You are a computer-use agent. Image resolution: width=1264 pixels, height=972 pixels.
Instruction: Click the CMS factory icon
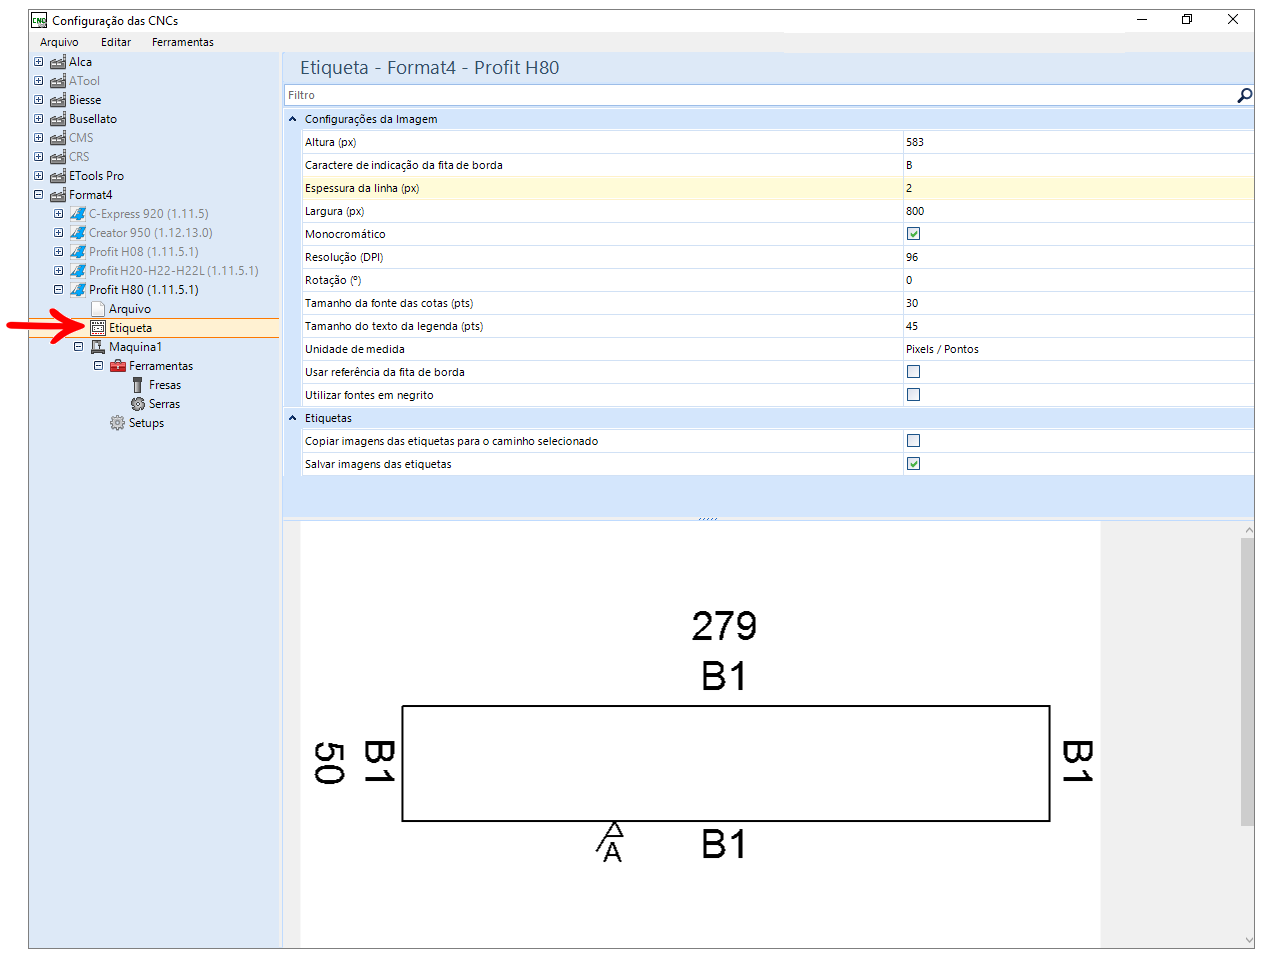58,138
